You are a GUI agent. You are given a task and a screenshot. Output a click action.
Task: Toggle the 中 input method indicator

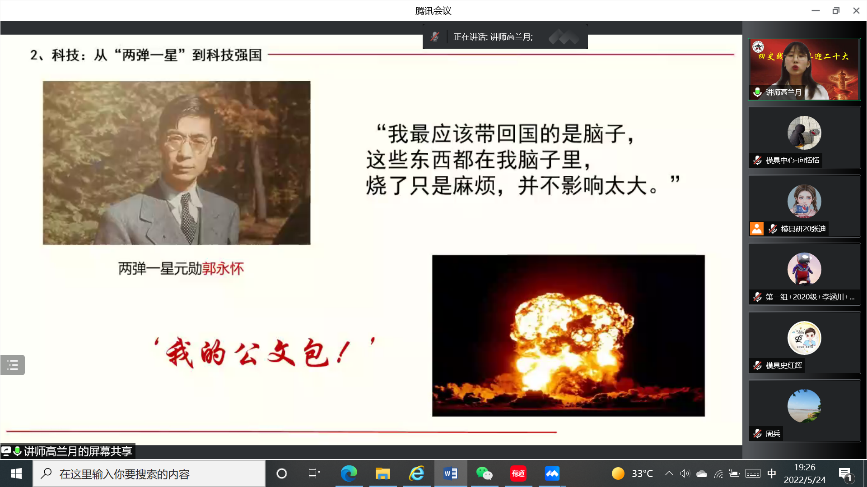pyautogui.click(x=772, y=474)
